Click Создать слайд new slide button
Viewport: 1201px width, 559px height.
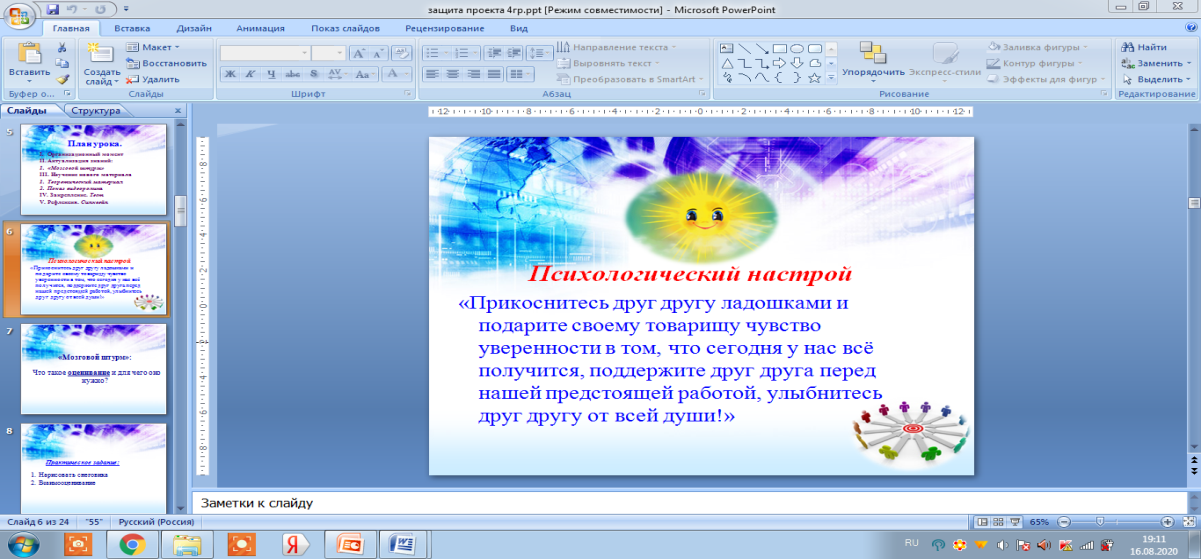click(101, 62)
